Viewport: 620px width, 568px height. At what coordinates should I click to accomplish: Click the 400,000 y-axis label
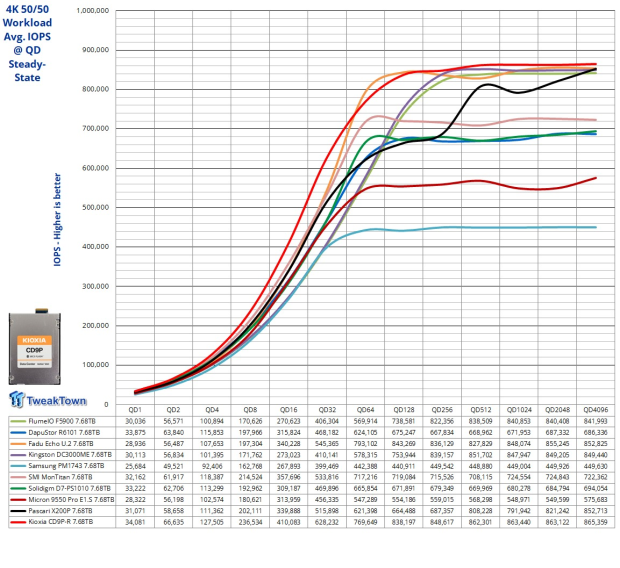(95, 247)
